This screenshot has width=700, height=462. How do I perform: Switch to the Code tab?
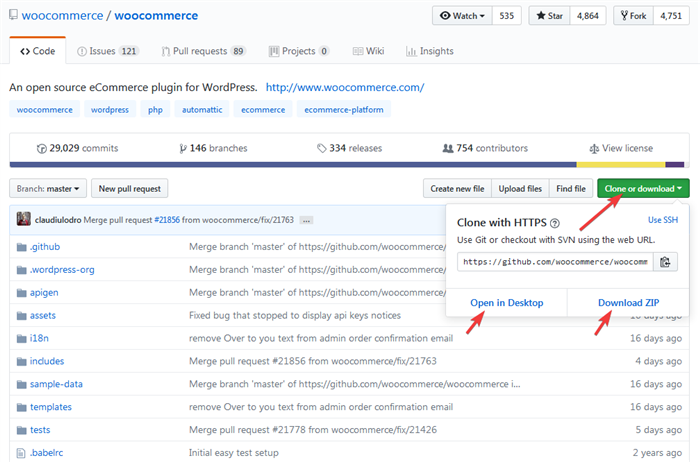click(x=38, y=51)
